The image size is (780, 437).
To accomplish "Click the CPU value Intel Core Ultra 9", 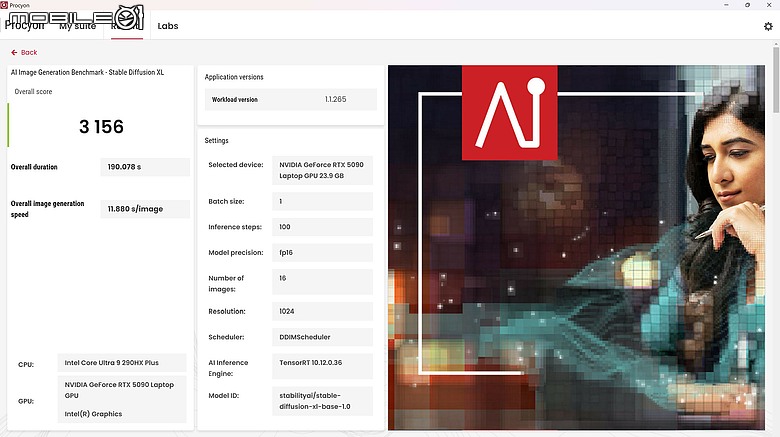I will tap(122, 363).
